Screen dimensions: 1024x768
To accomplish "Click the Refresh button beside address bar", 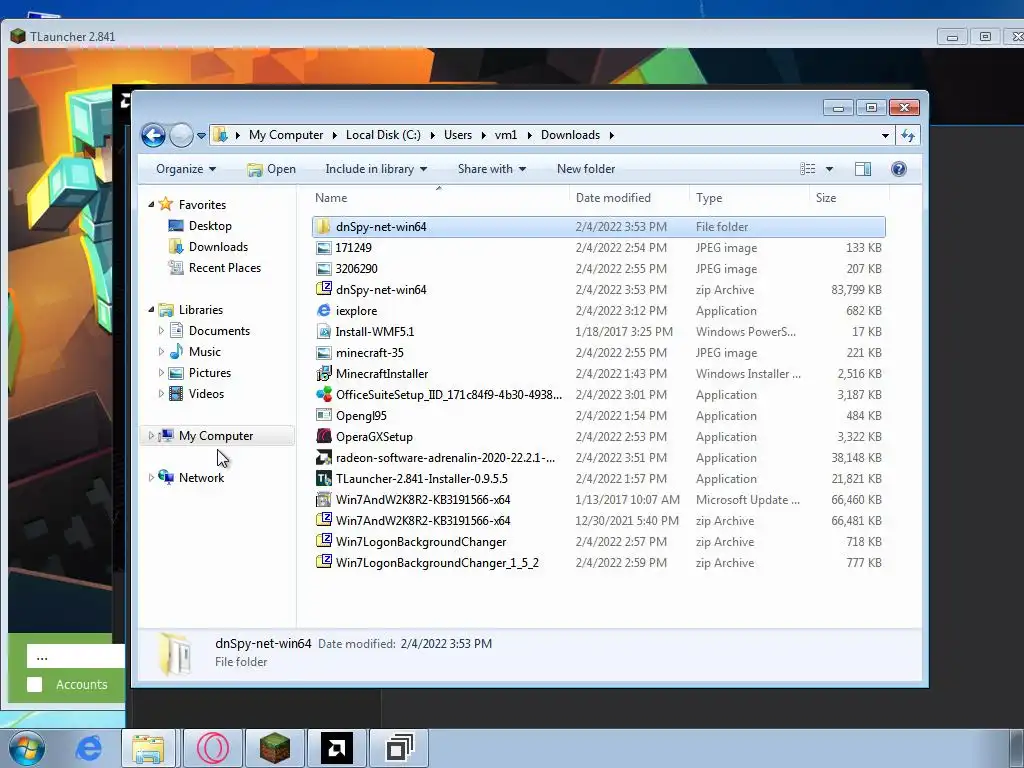I will (x=908, y=135).
